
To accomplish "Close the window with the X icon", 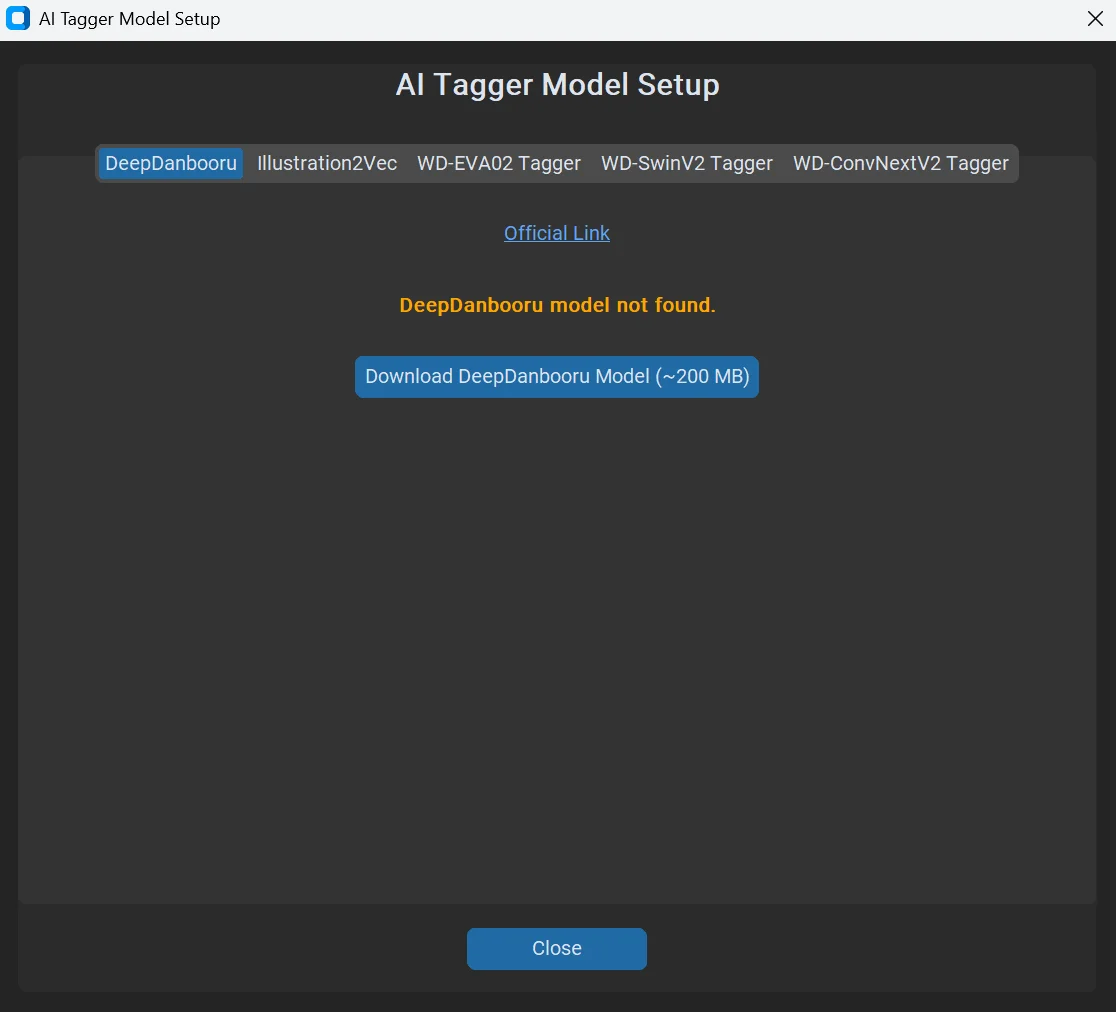I will (1095, 19).
